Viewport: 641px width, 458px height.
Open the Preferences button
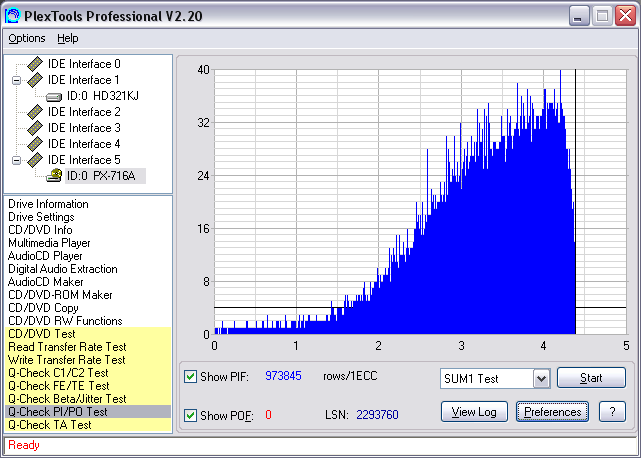552,412
